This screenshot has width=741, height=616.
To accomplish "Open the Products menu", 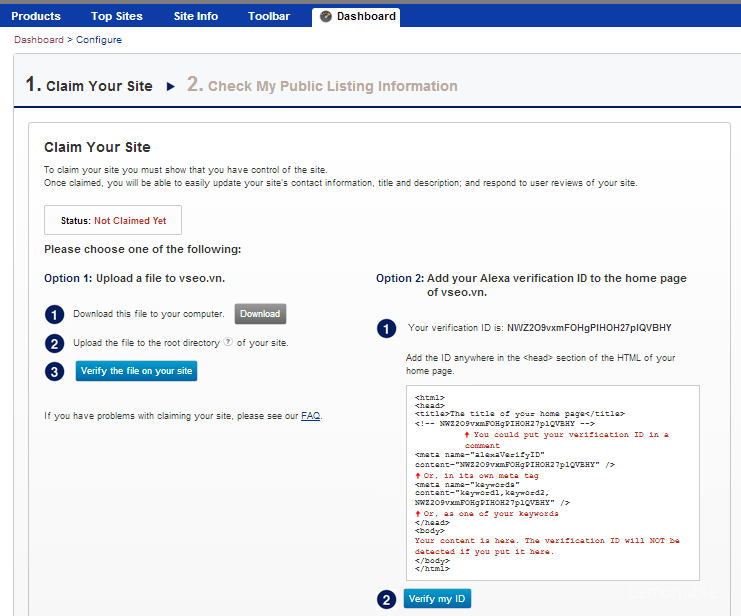I will coord(36,16).
